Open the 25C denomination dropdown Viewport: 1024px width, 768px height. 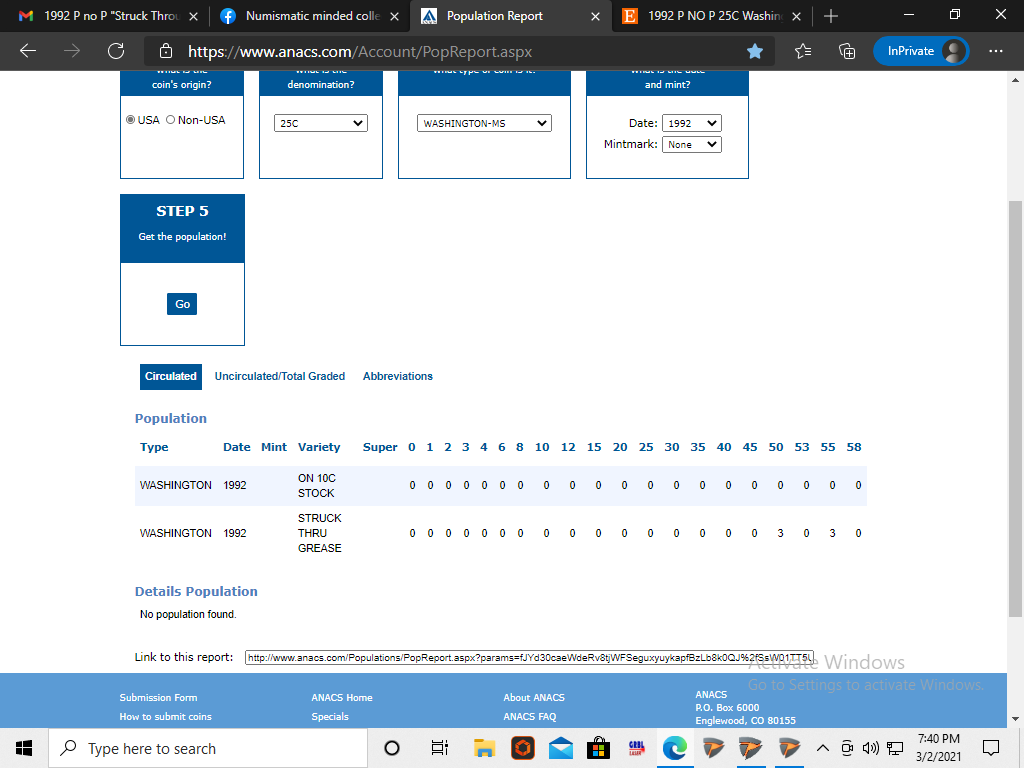(x=321, y=123)
